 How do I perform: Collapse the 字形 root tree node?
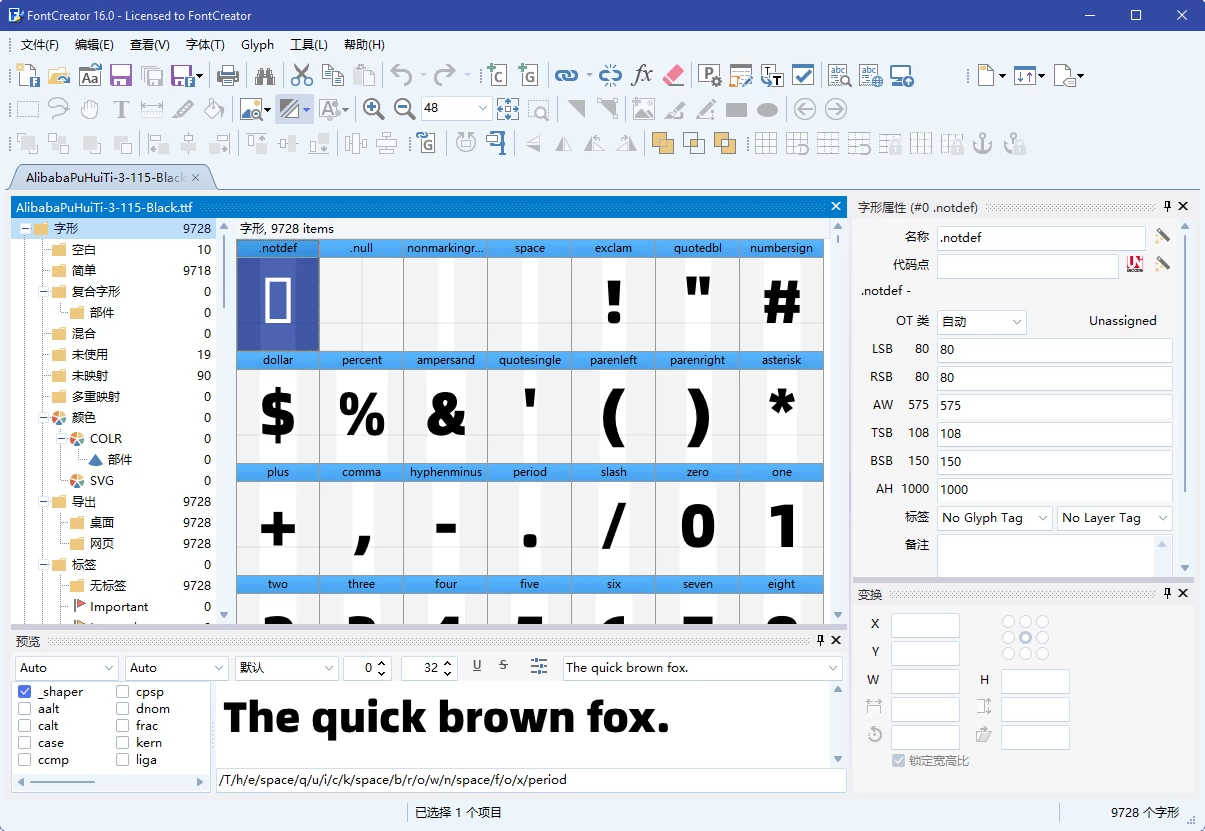pyautogui.click(x=24, y=229)
